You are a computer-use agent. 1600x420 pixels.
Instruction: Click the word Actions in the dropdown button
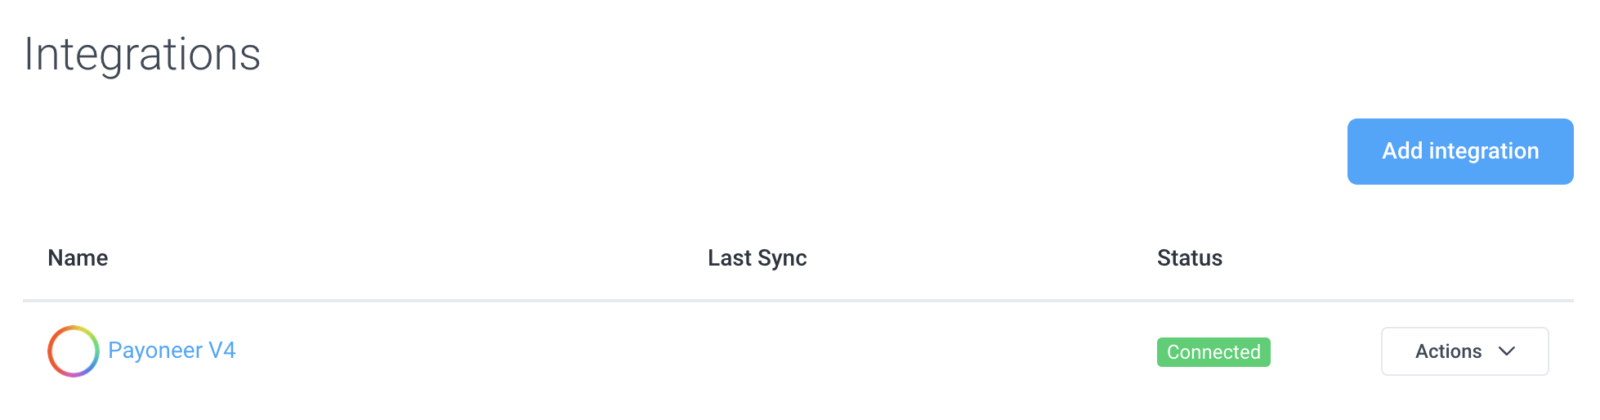pyautogui.click(x=1448, y=351)
